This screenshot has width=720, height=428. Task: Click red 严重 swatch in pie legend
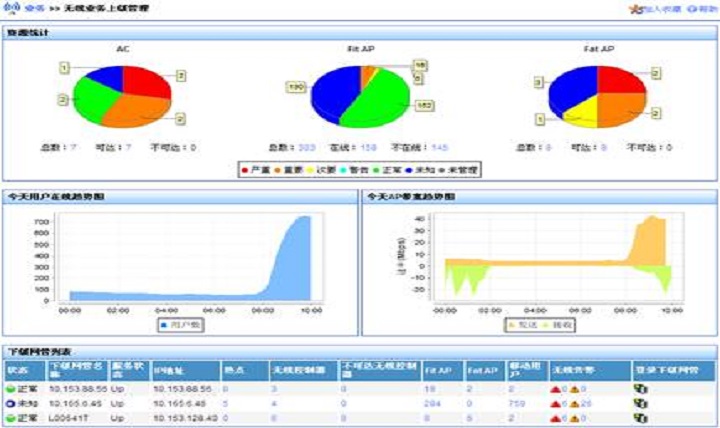pos(247,169)
